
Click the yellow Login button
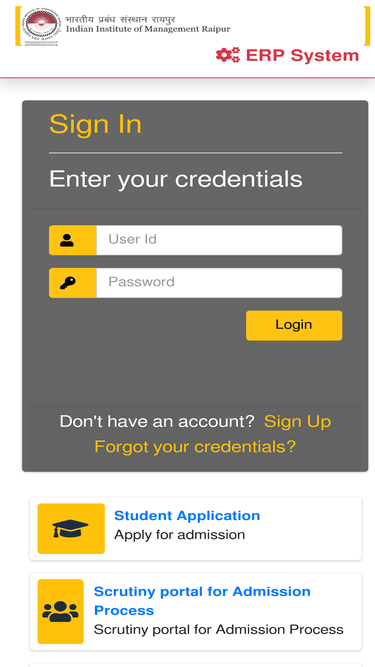294,325
